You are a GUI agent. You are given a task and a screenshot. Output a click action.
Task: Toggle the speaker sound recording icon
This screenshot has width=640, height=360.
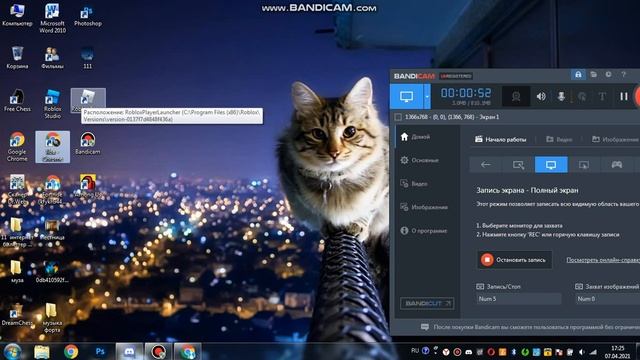(x=541, y=97)
